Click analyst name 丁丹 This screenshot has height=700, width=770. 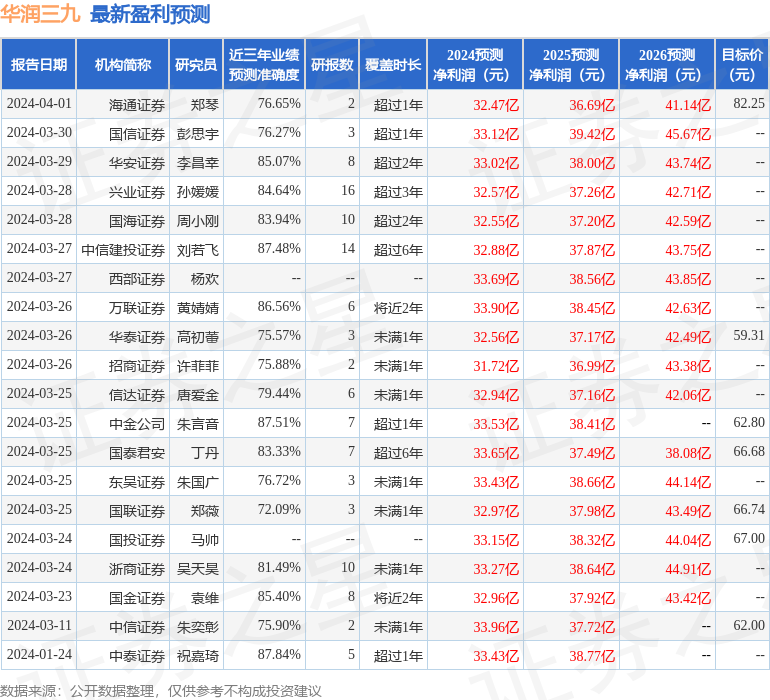(x=205, y=453)
